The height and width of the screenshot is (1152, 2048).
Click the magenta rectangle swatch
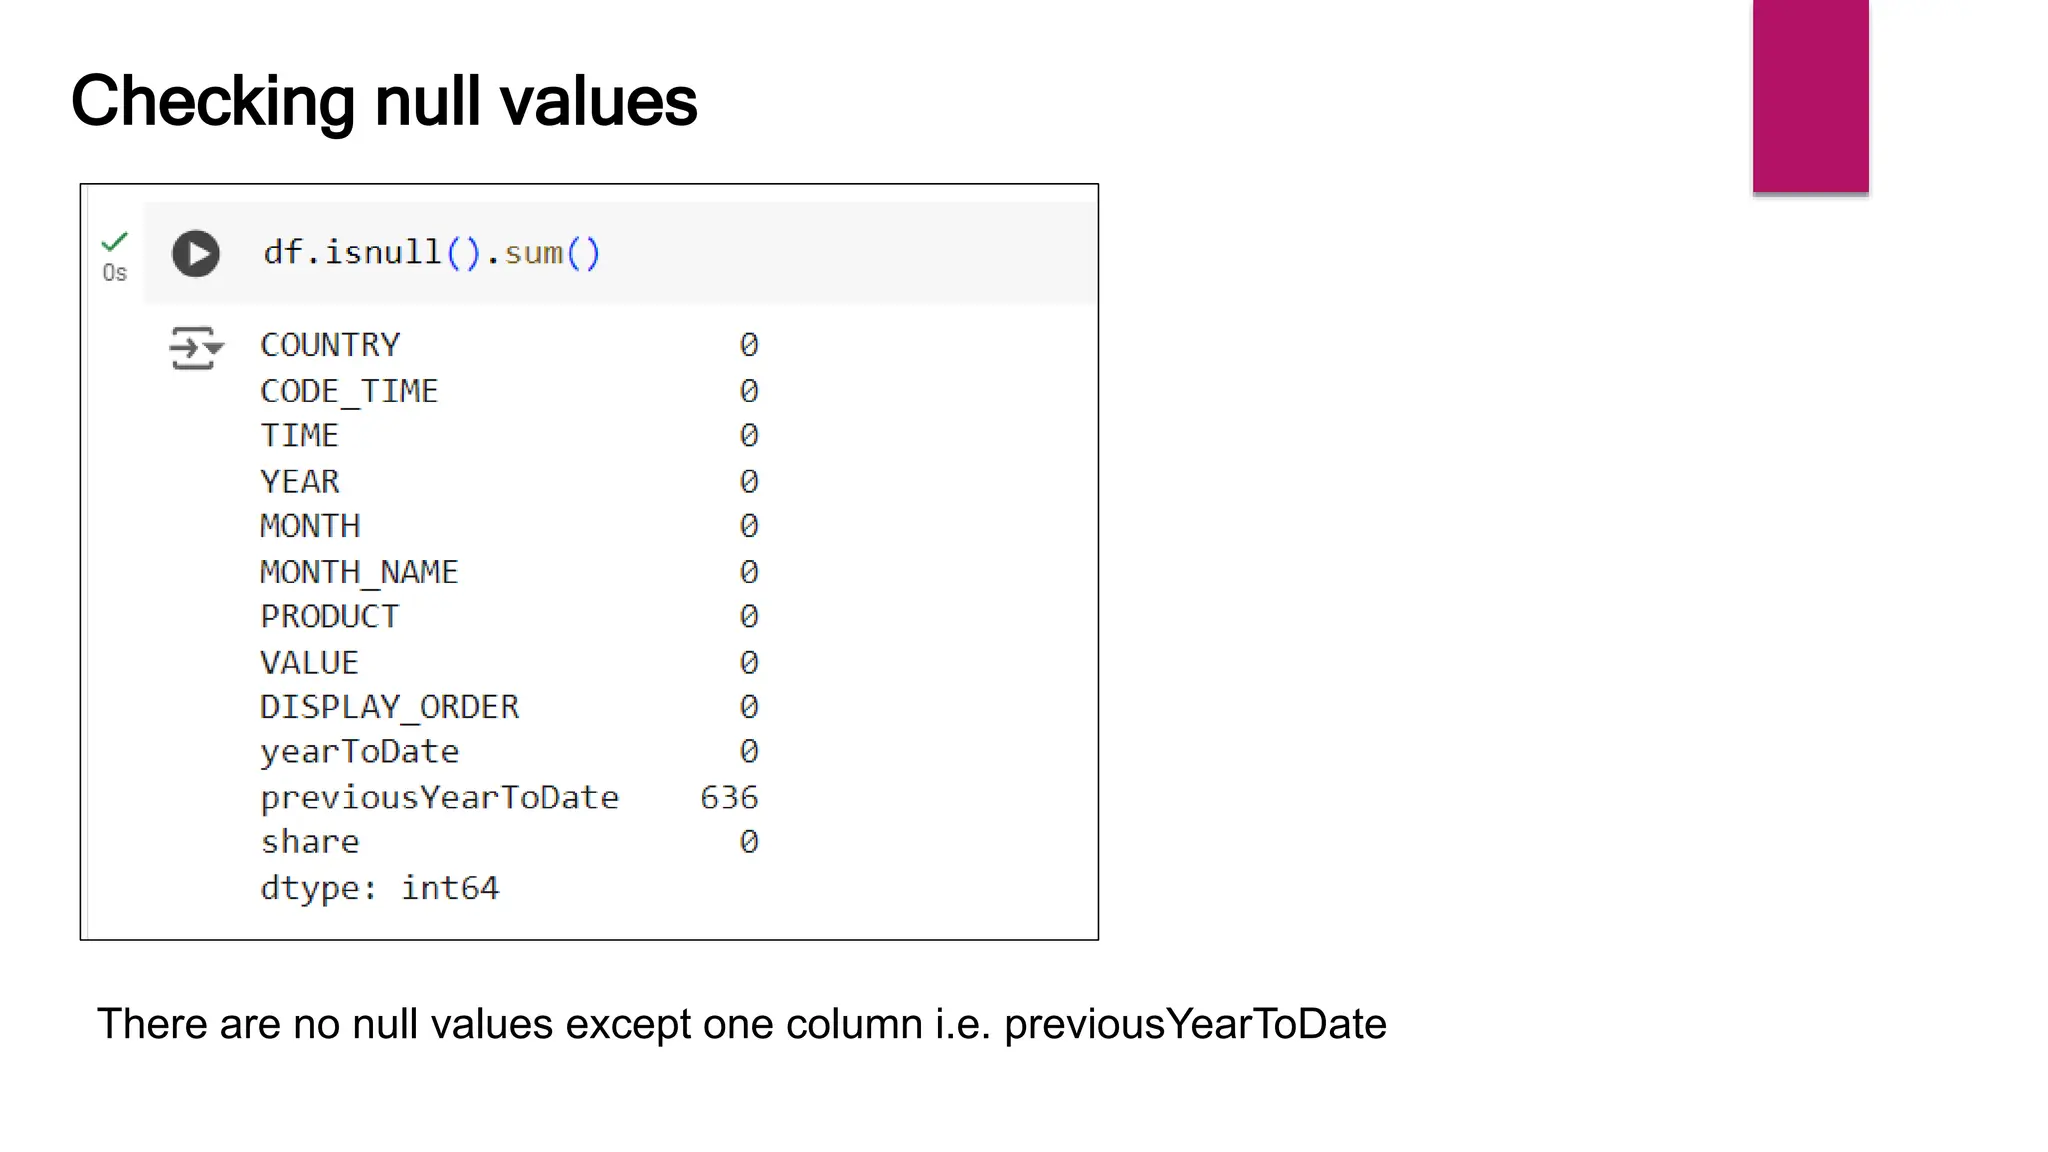coord(1810,96)
